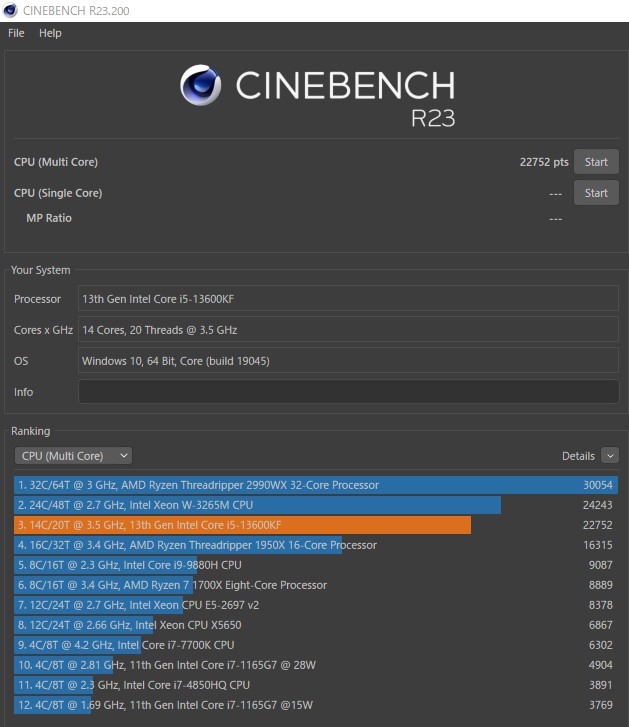This screenshot has width=629, height=727.
Task: Open the Help menu
Action: pos(50,33)
